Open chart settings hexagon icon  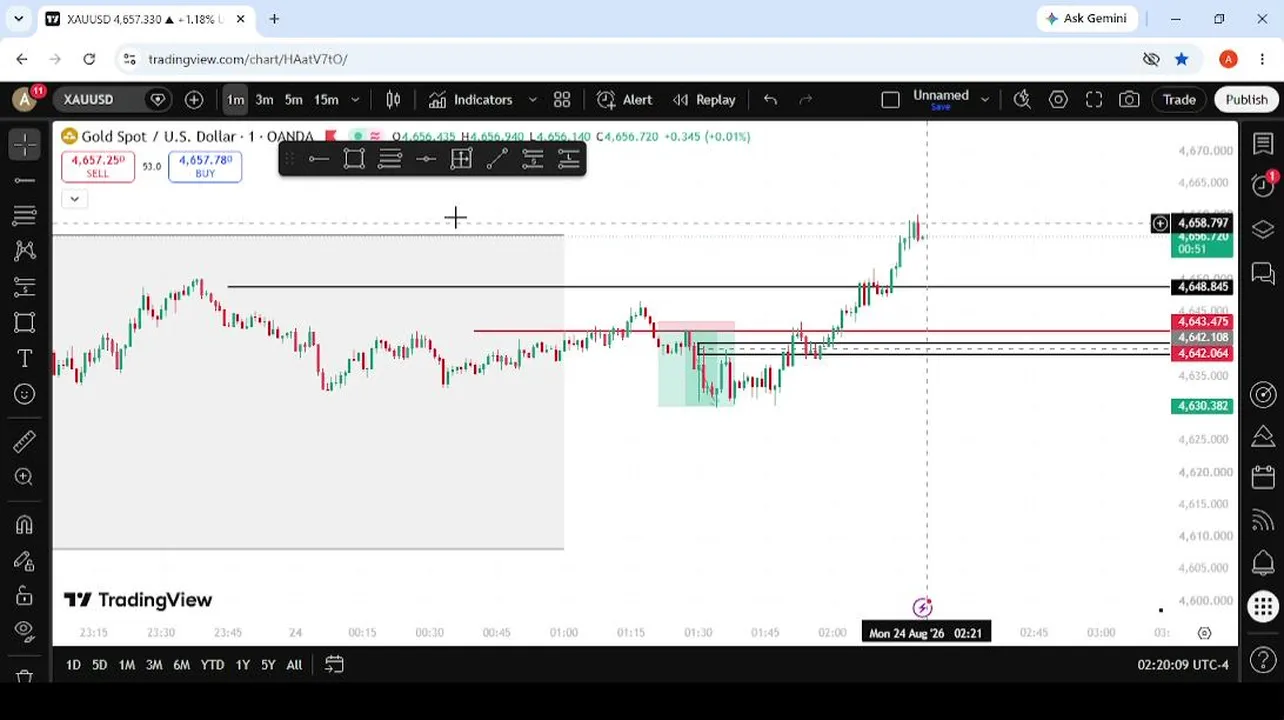[1058, 99]
